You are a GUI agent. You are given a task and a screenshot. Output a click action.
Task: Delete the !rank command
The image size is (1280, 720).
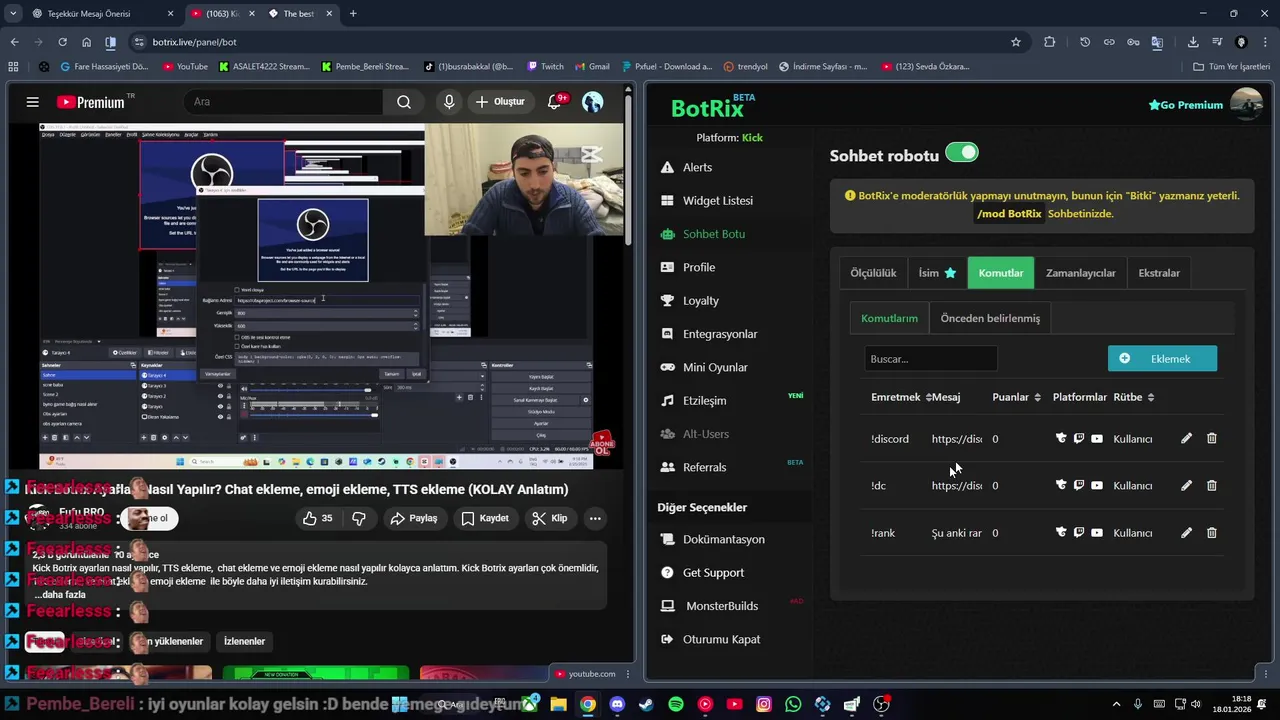point(1211,532)
